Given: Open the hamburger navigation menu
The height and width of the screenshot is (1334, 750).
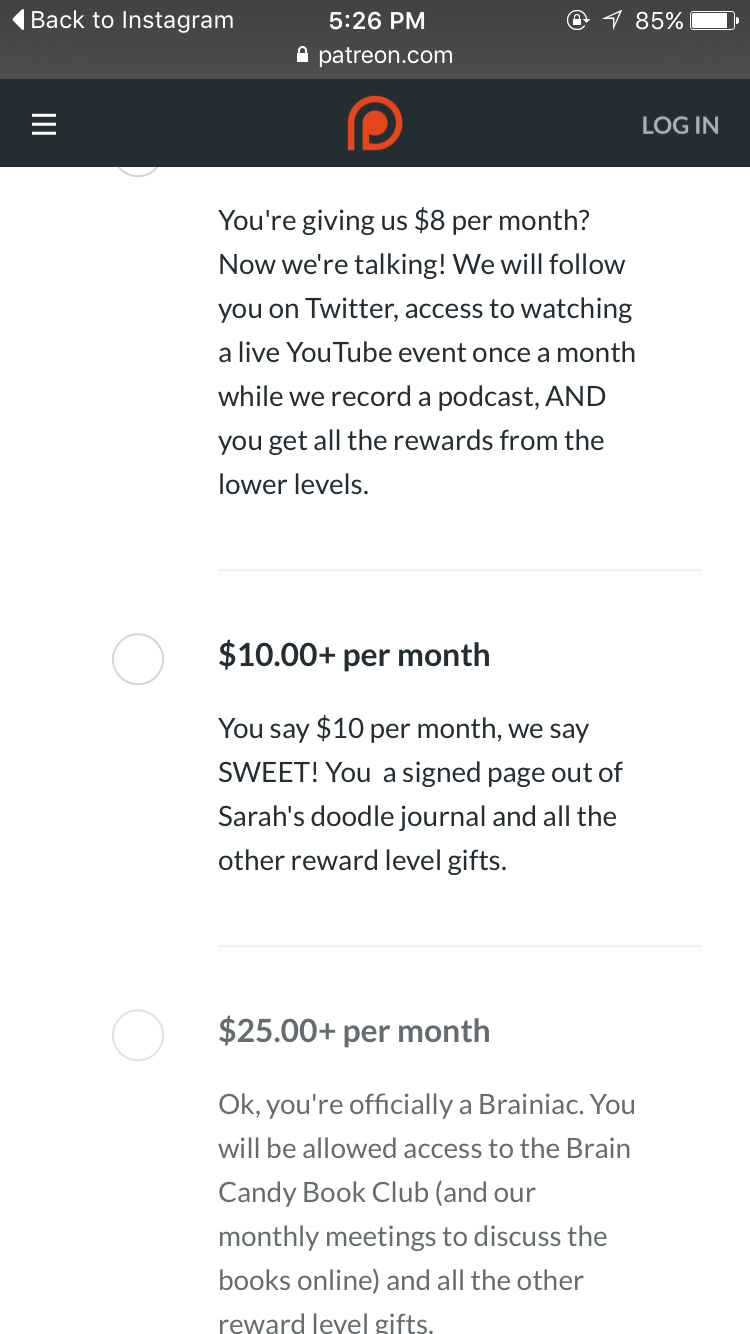Looking at the screenshot, I should tap(43, 124).
